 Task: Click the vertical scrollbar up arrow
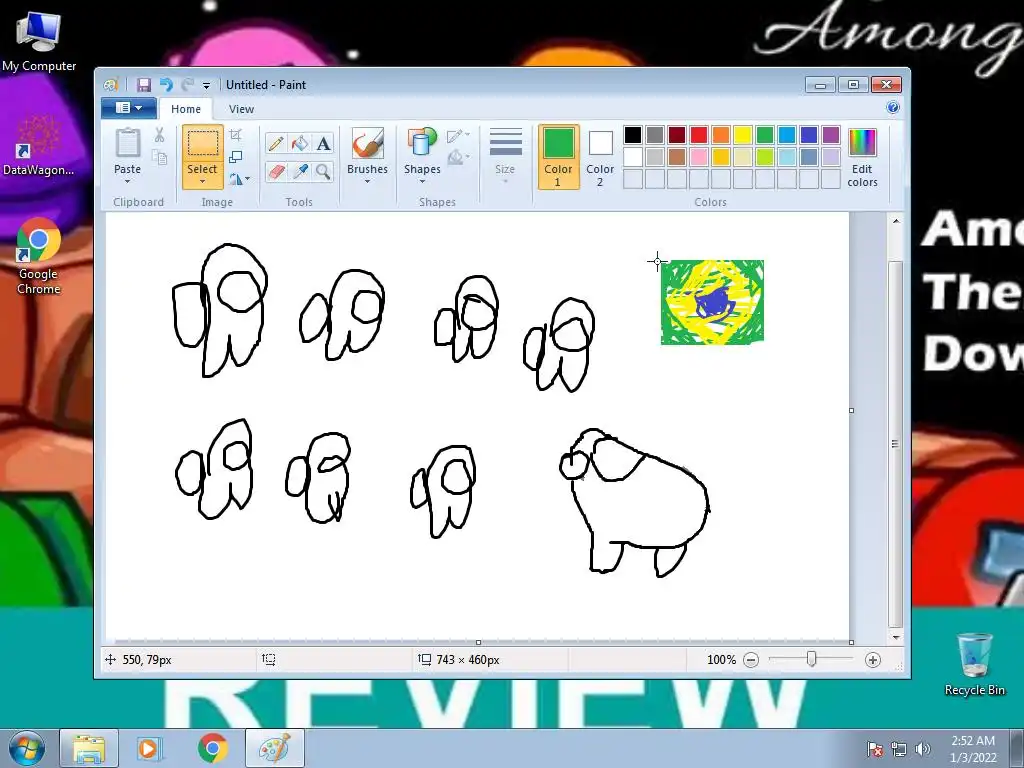896,221
